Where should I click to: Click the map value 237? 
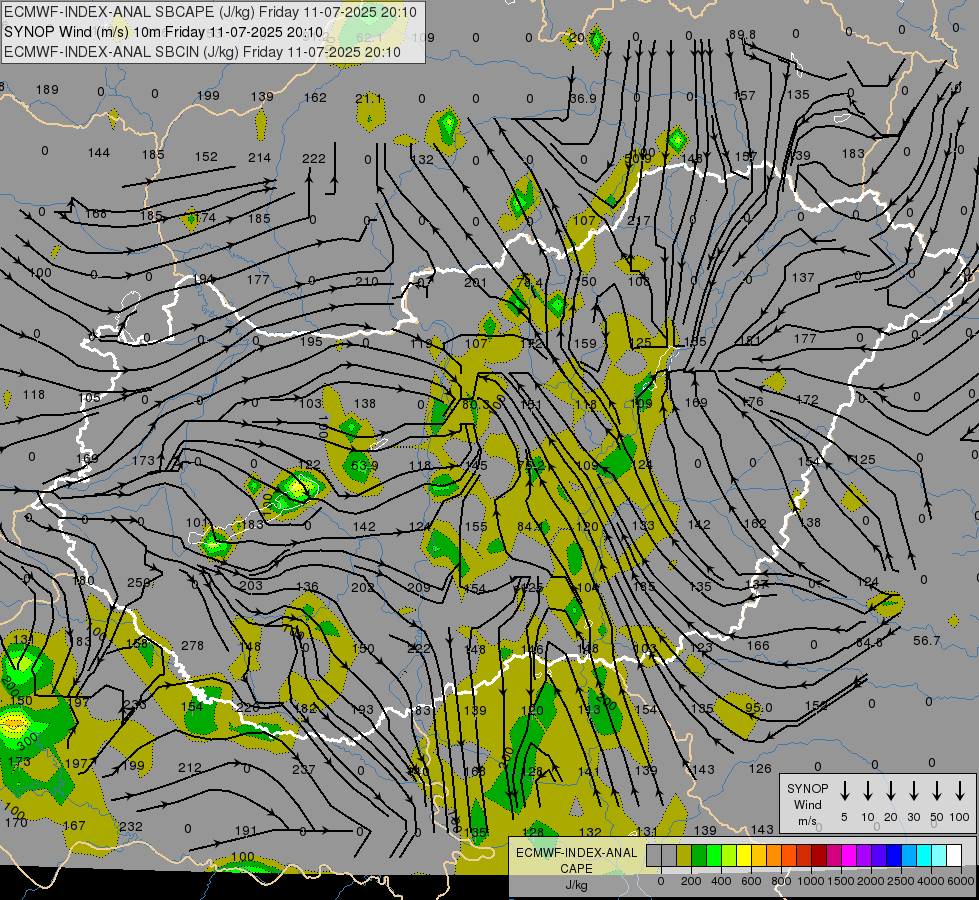(x=303, y=769)
